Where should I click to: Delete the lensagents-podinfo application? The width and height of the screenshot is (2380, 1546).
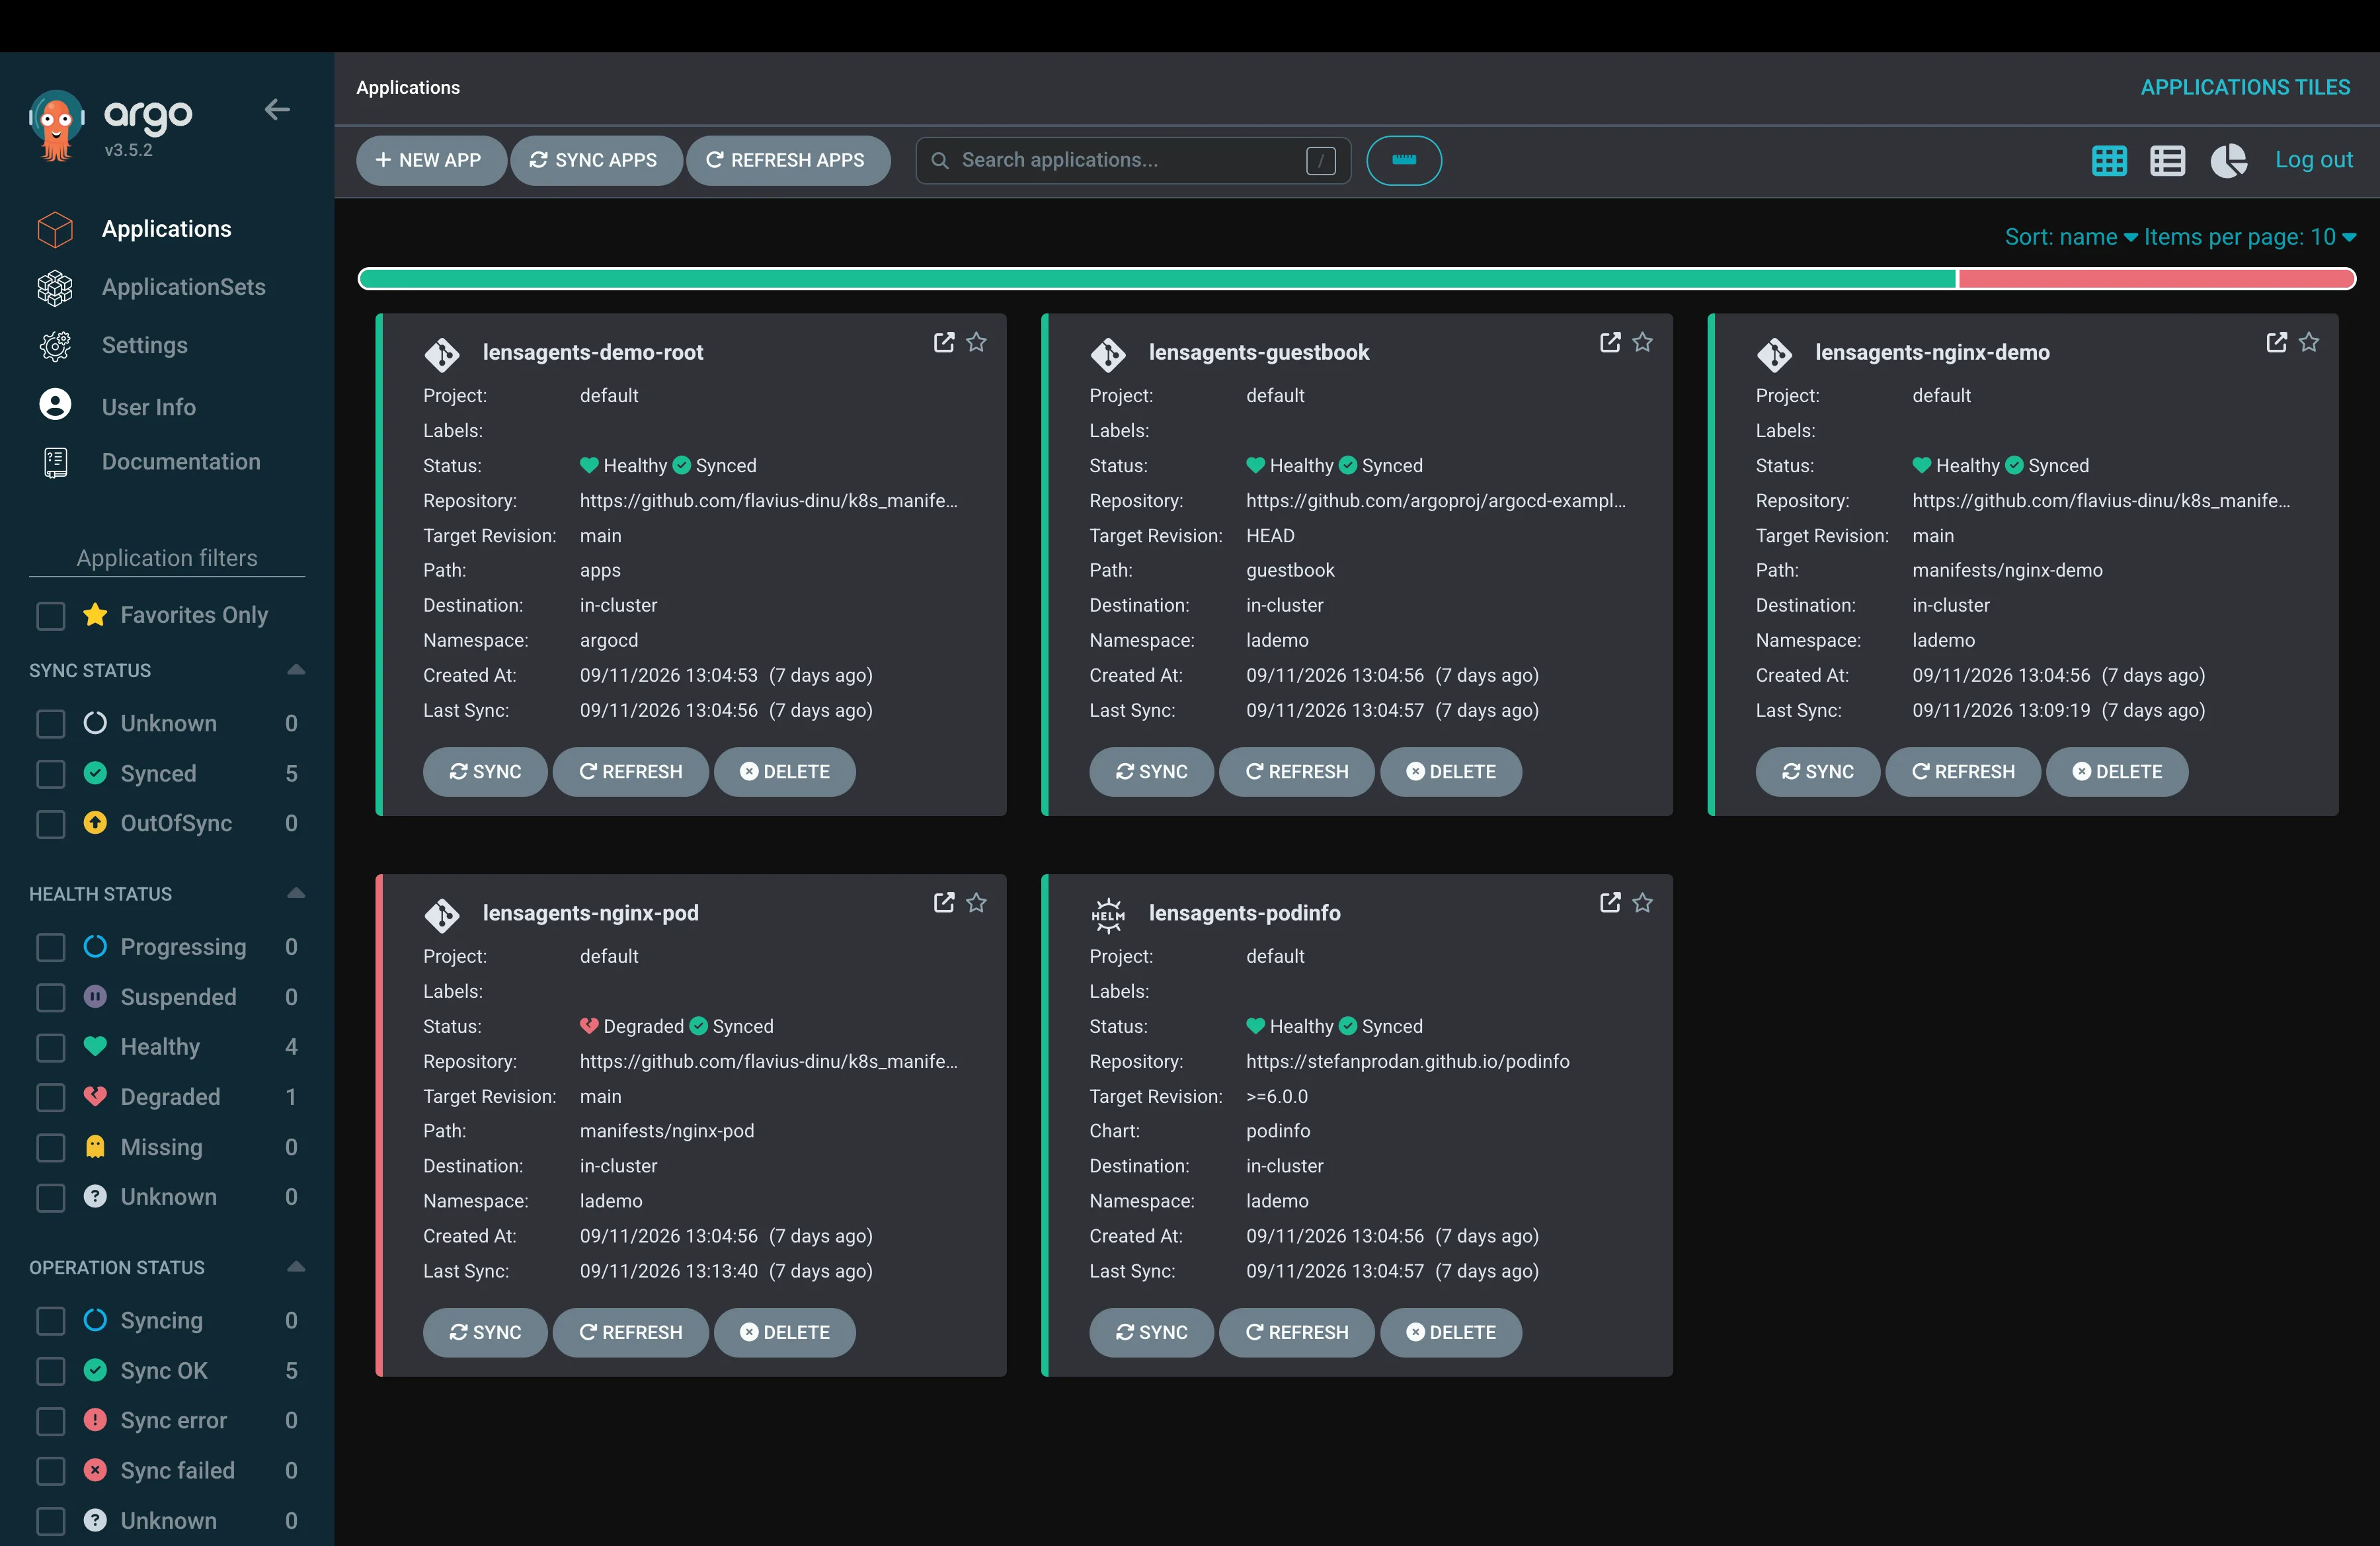1451,1332
